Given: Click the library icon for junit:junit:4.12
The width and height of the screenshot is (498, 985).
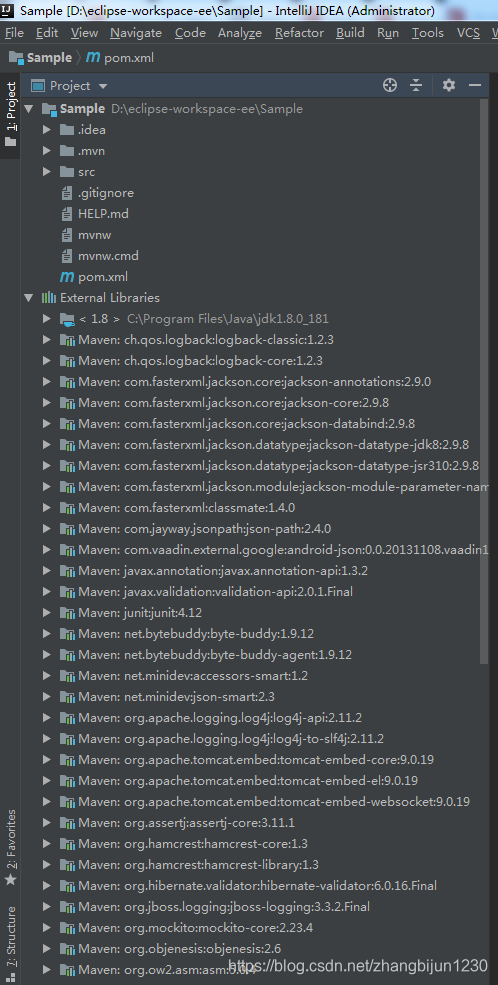Looking at the screenshot, I should point(67,612).
